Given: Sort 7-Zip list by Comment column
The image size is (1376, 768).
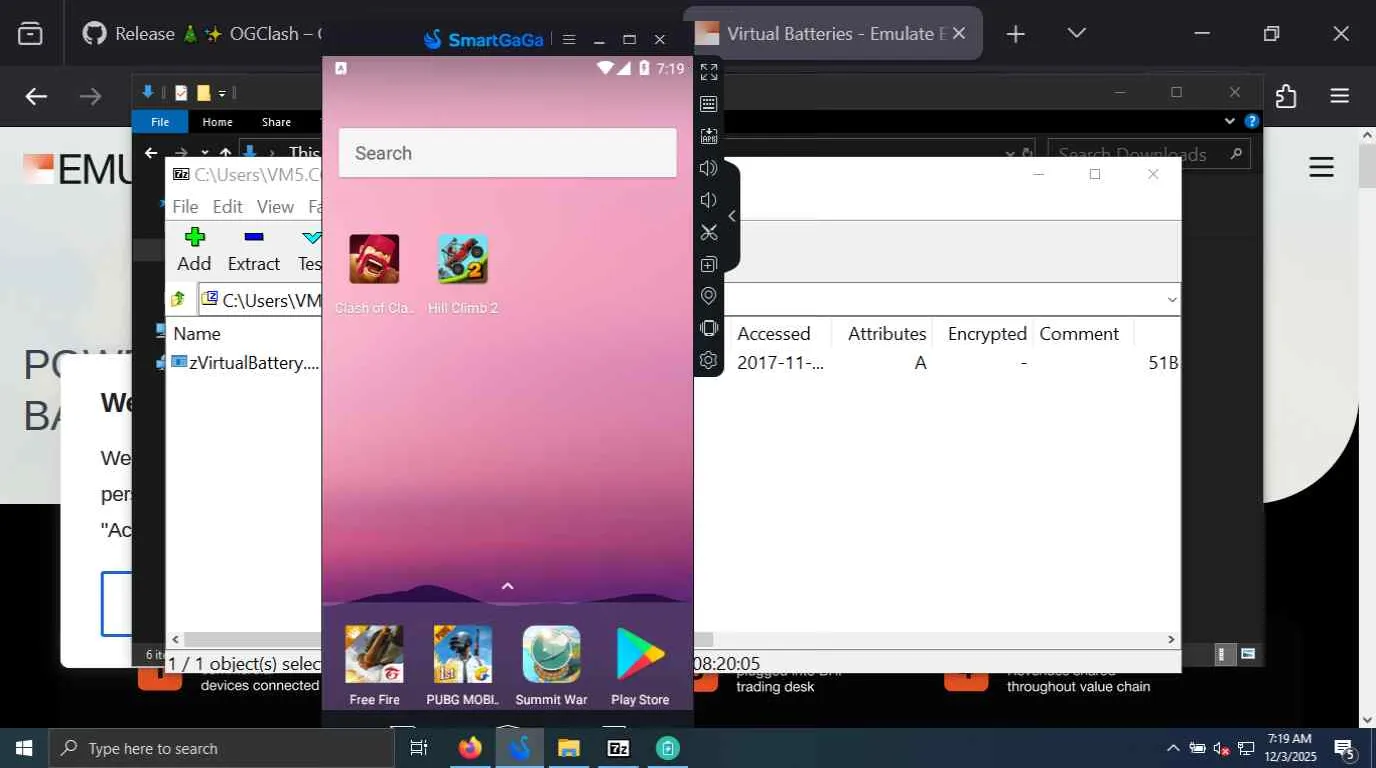Looking at the screenshot, I should click(1079, 334).
